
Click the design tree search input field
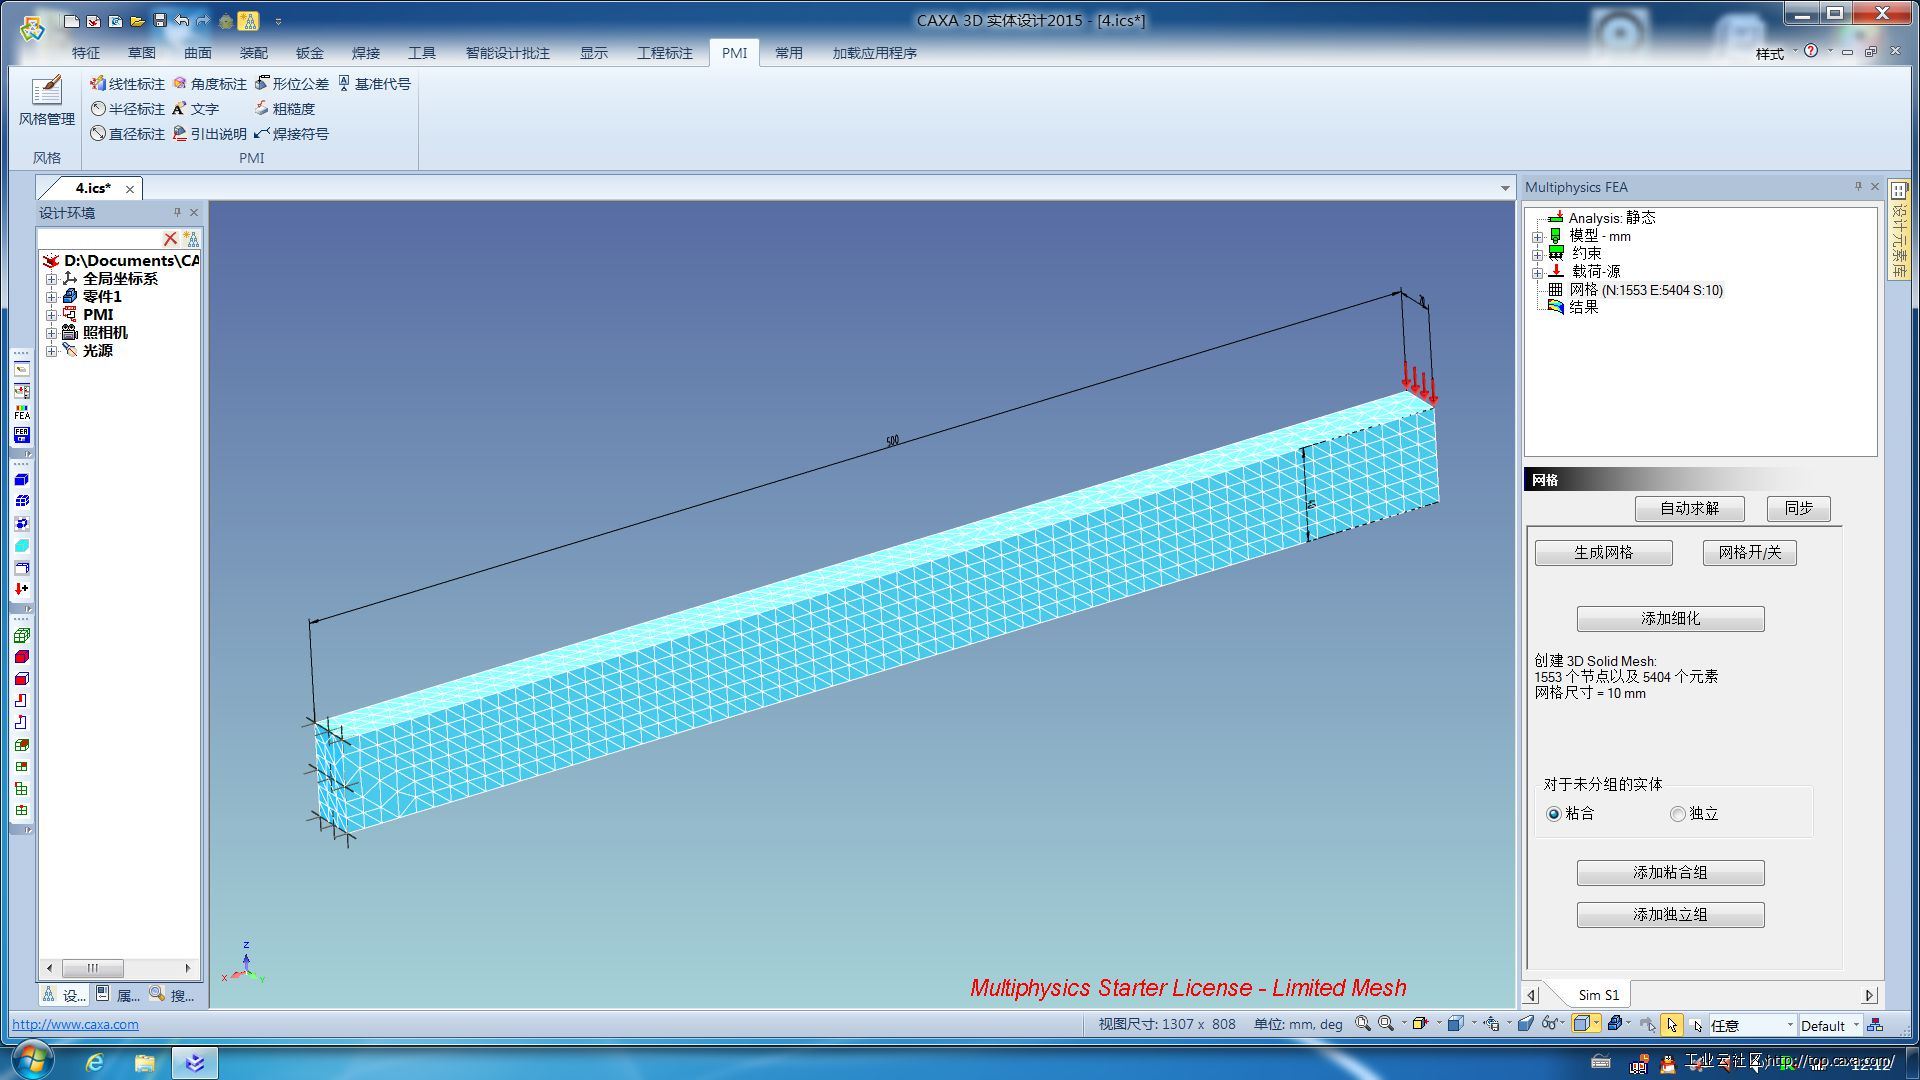pyautogui.click(x=99, y=239)
